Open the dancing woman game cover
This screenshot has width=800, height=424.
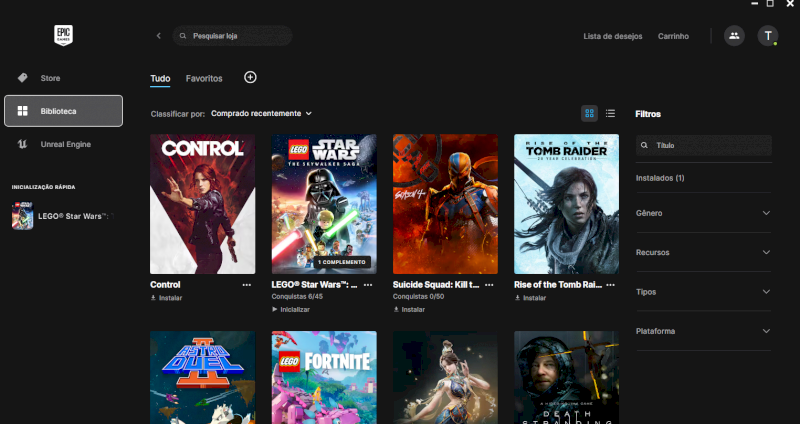tap(445, 378)
